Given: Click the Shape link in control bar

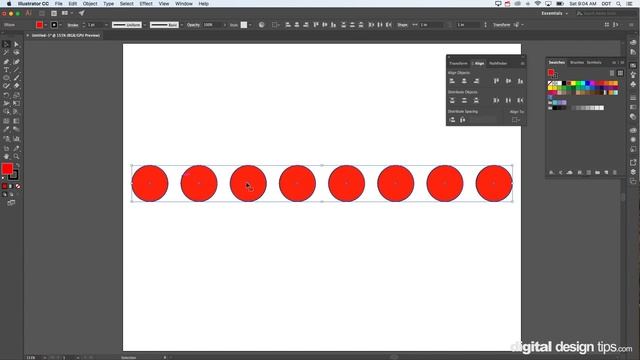Looking at the screenshot, I should coord(402,25).
